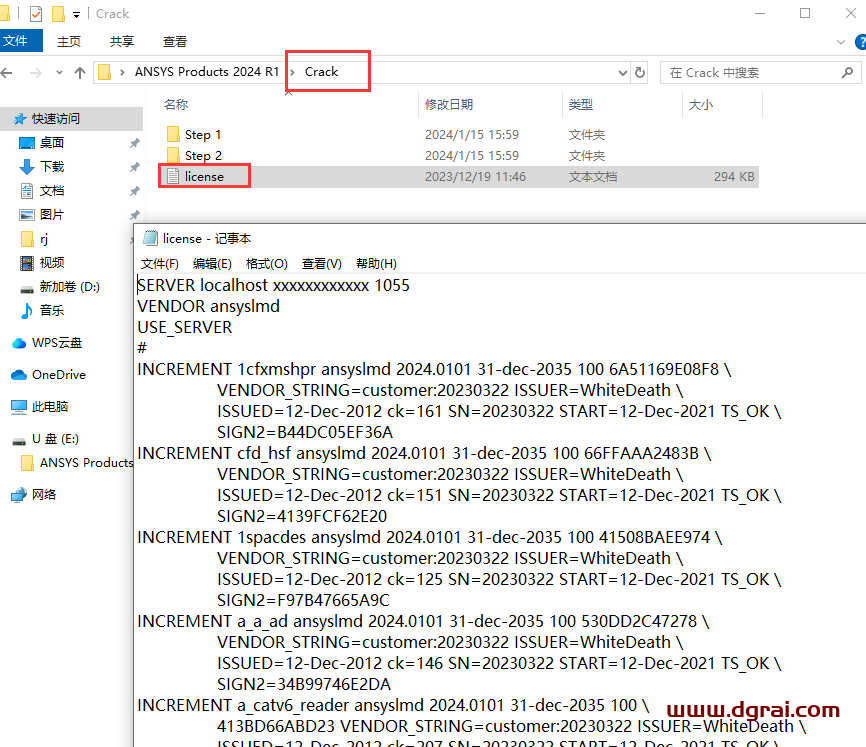Unpin 下载 via its pin icon
The height and width of the screenshot is (747, 866).
pos(134,167)
